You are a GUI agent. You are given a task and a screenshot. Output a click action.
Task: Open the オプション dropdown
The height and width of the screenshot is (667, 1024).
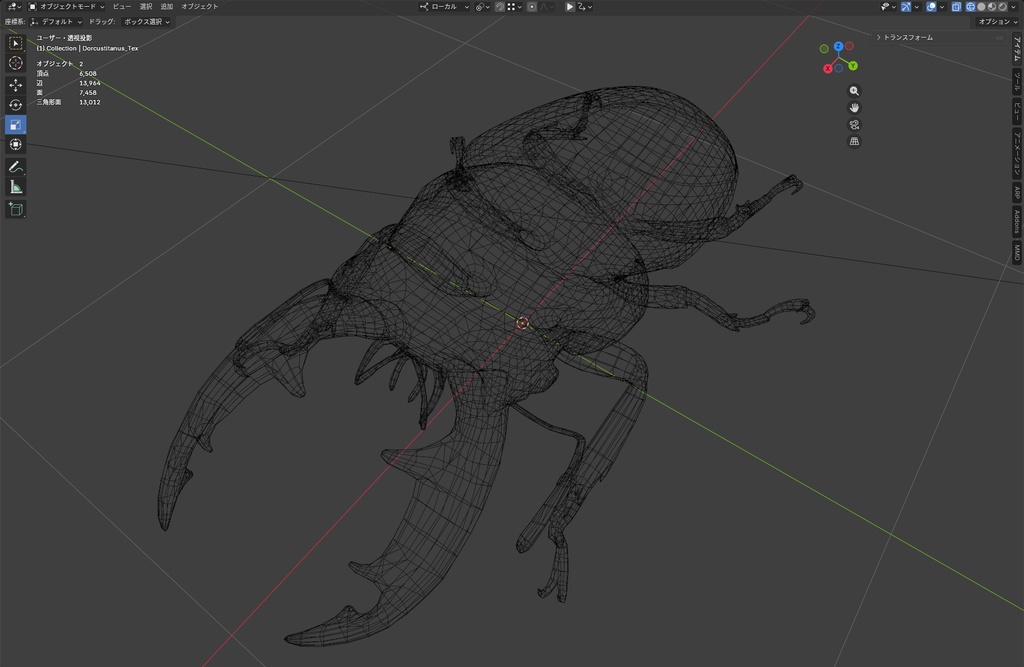[x=997, y=22]
